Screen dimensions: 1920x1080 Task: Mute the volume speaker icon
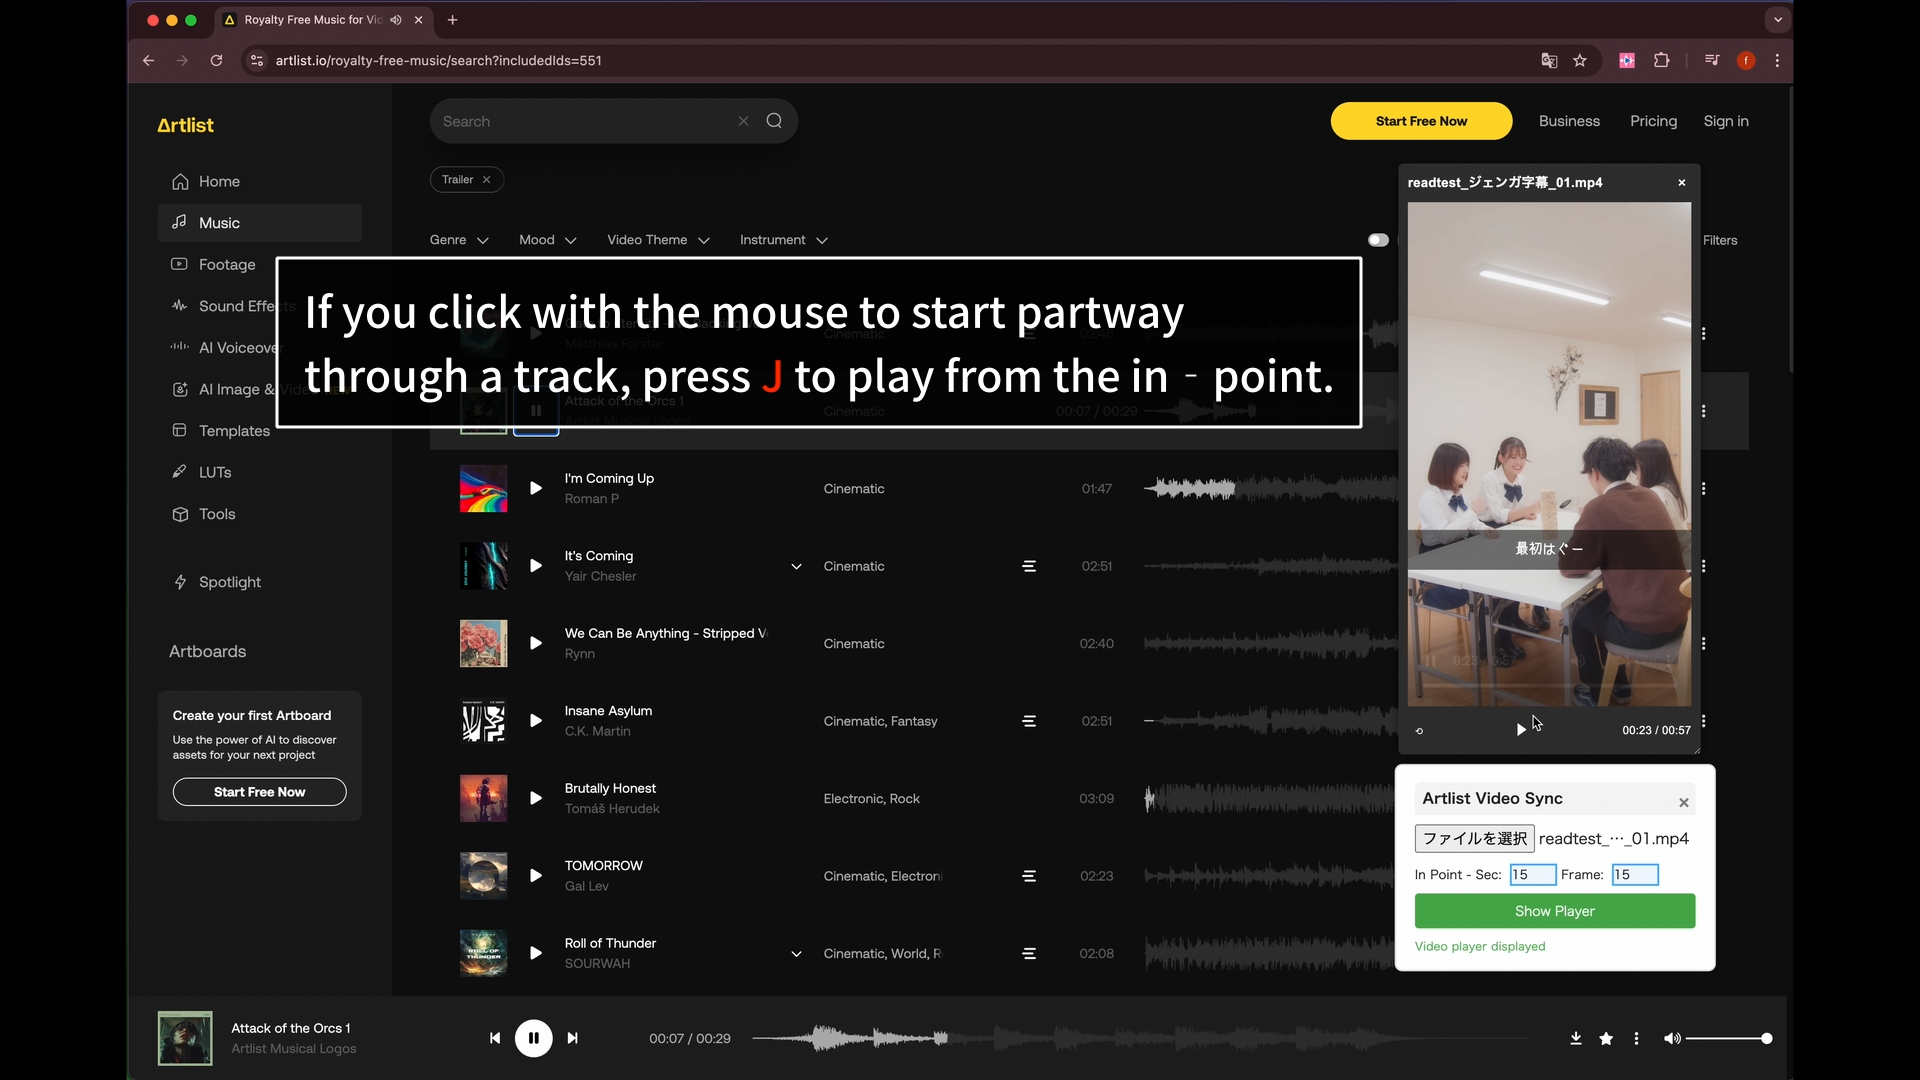pyautogui.click(x=1672, y=1038)
